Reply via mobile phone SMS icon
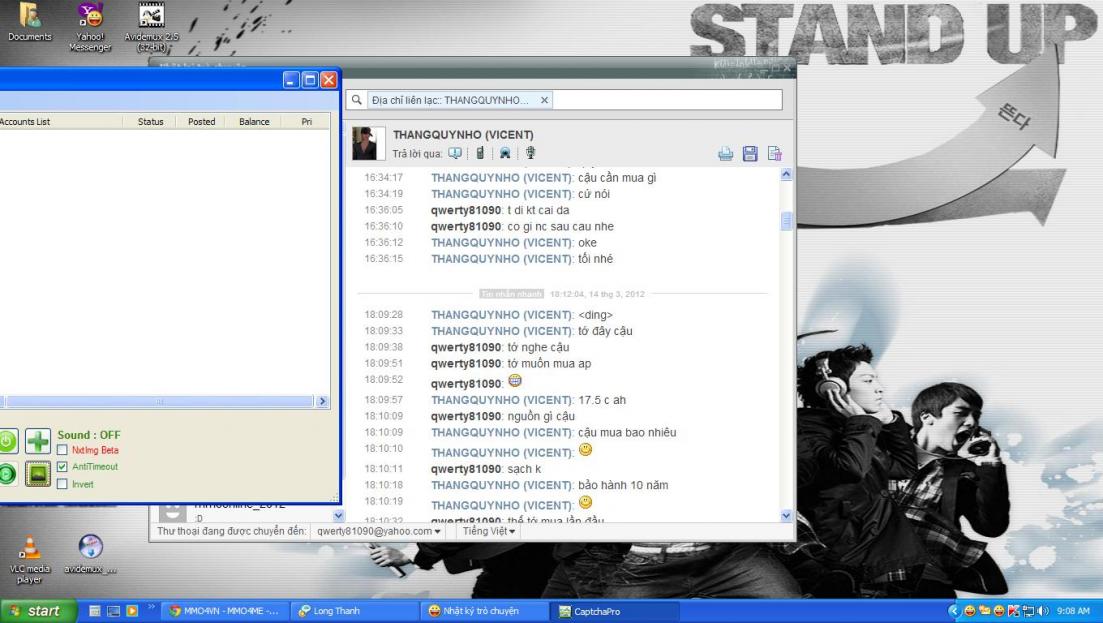Viewport: 1103px width, 623px height. click(x=480, y=153)
